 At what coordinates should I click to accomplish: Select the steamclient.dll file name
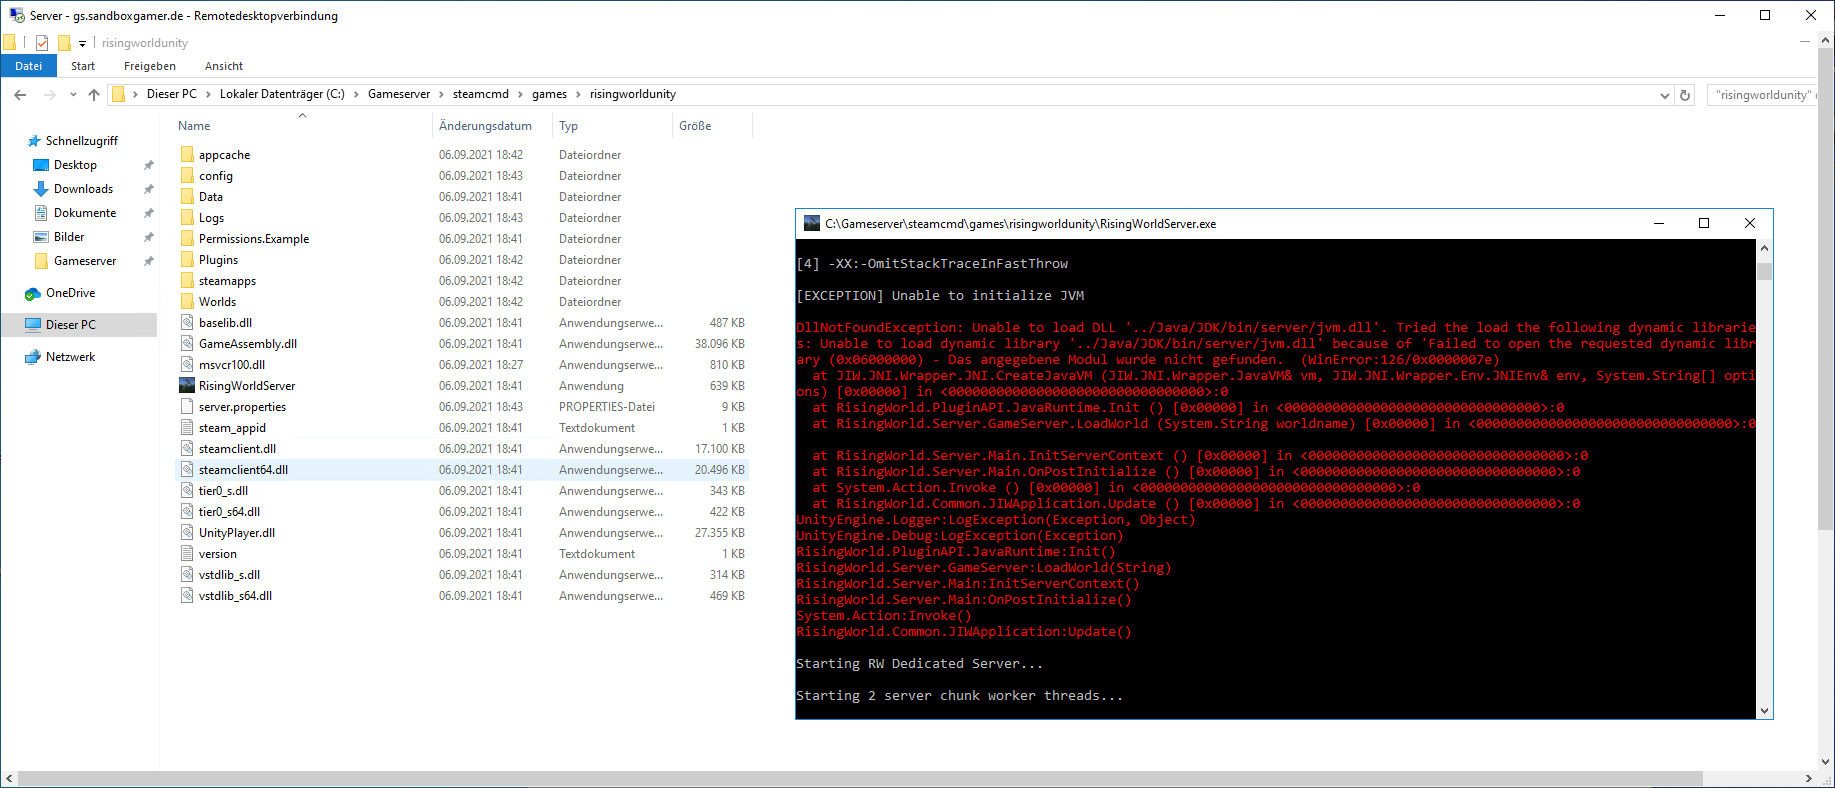coord(237,449)
